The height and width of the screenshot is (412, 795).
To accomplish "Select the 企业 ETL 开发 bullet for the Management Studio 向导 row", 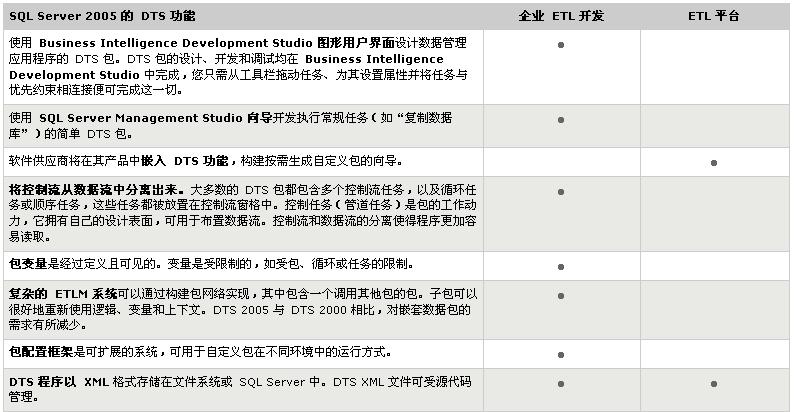I will (x=561, y=120).
